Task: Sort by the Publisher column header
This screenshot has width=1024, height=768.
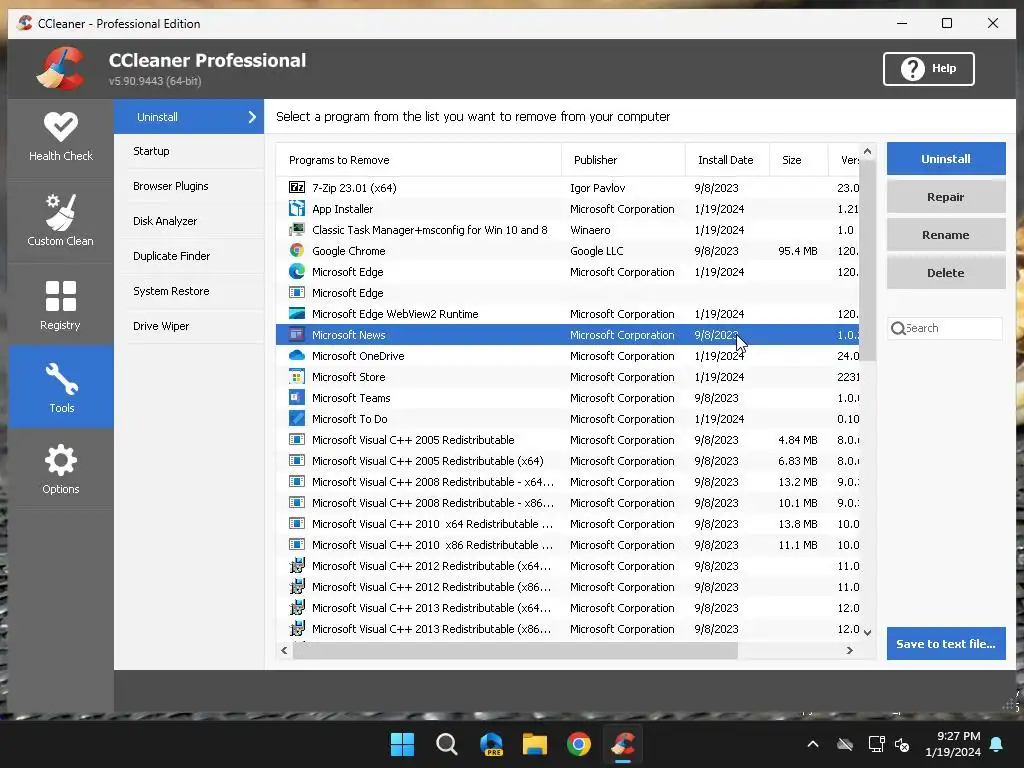Action: coord(623,160)
